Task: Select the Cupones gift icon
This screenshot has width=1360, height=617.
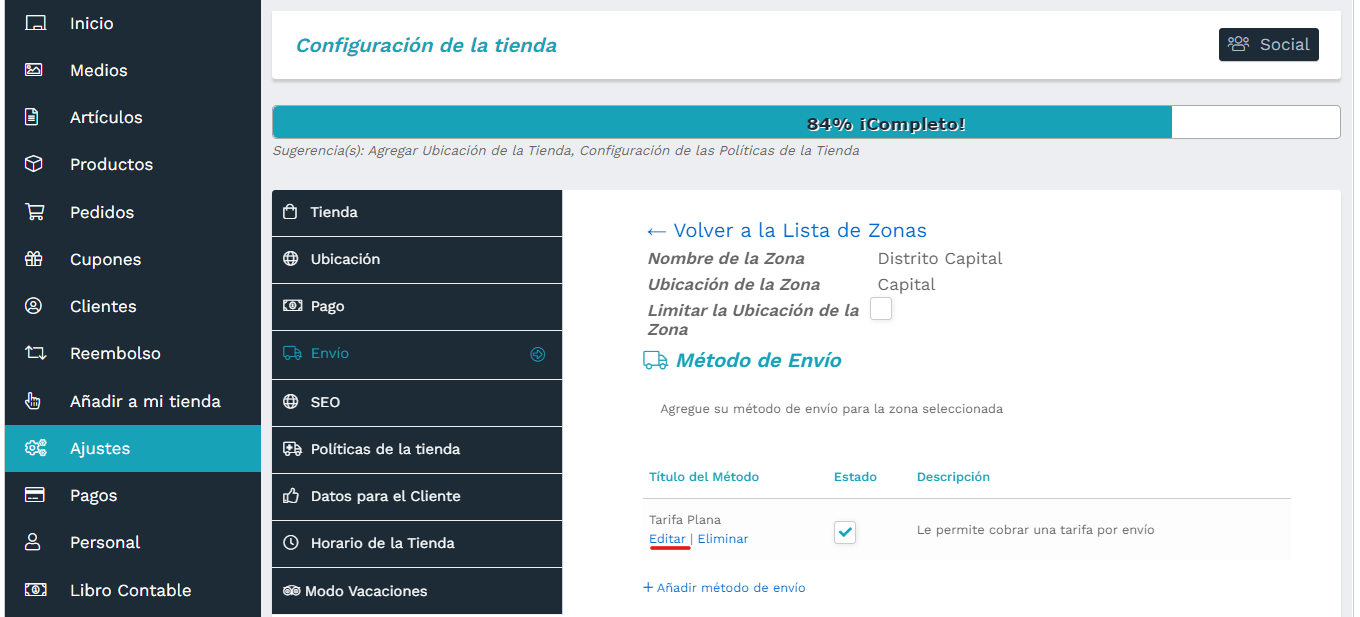Action: (x=36, y=259)
